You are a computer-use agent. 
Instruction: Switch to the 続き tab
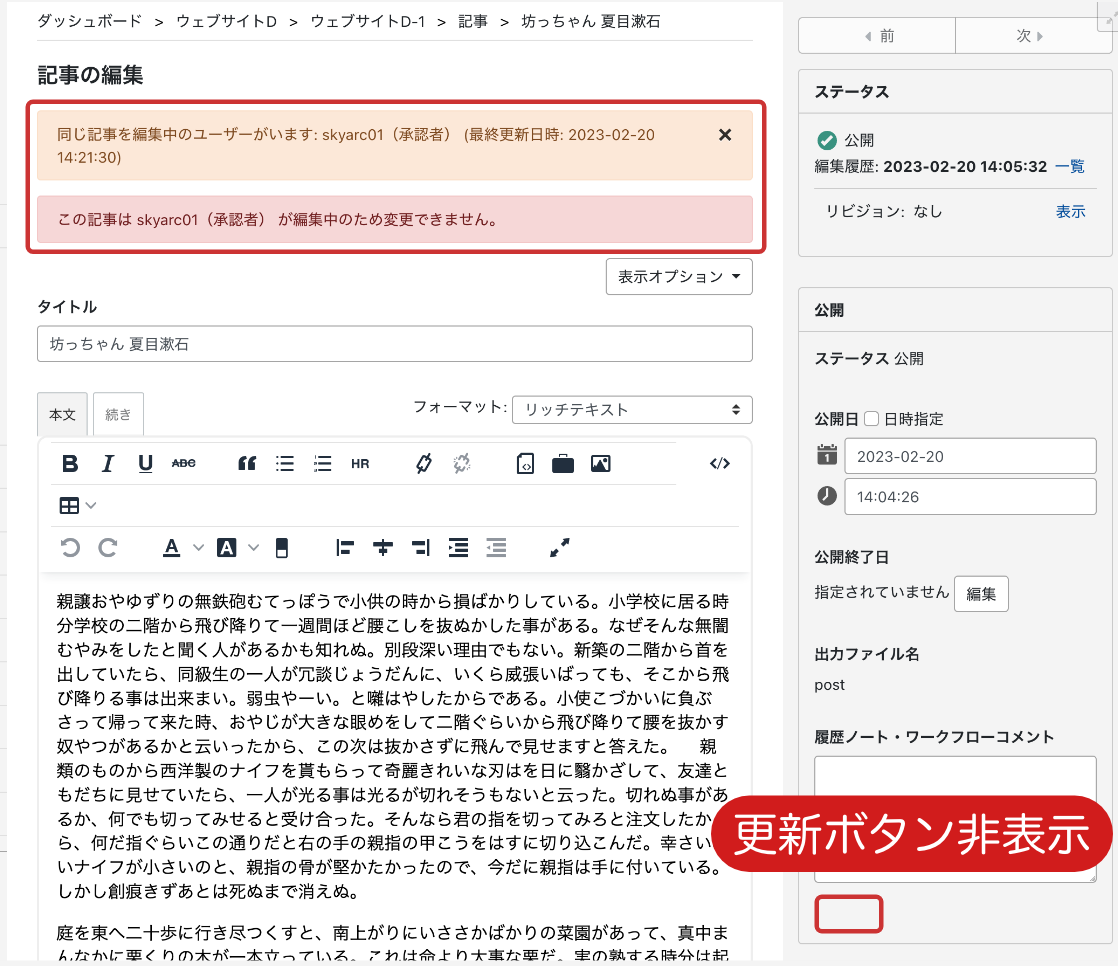118,414
